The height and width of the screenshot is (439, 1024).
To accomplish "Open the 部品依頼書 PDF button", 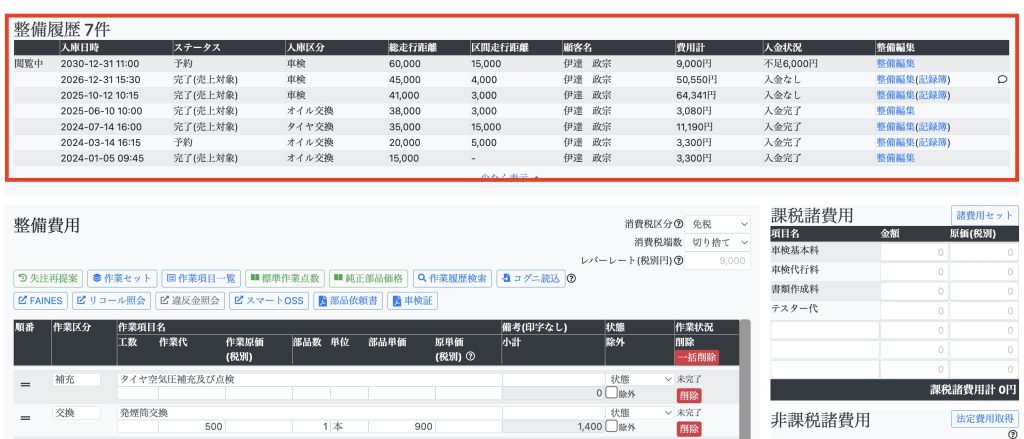I will tap(349, 300).
